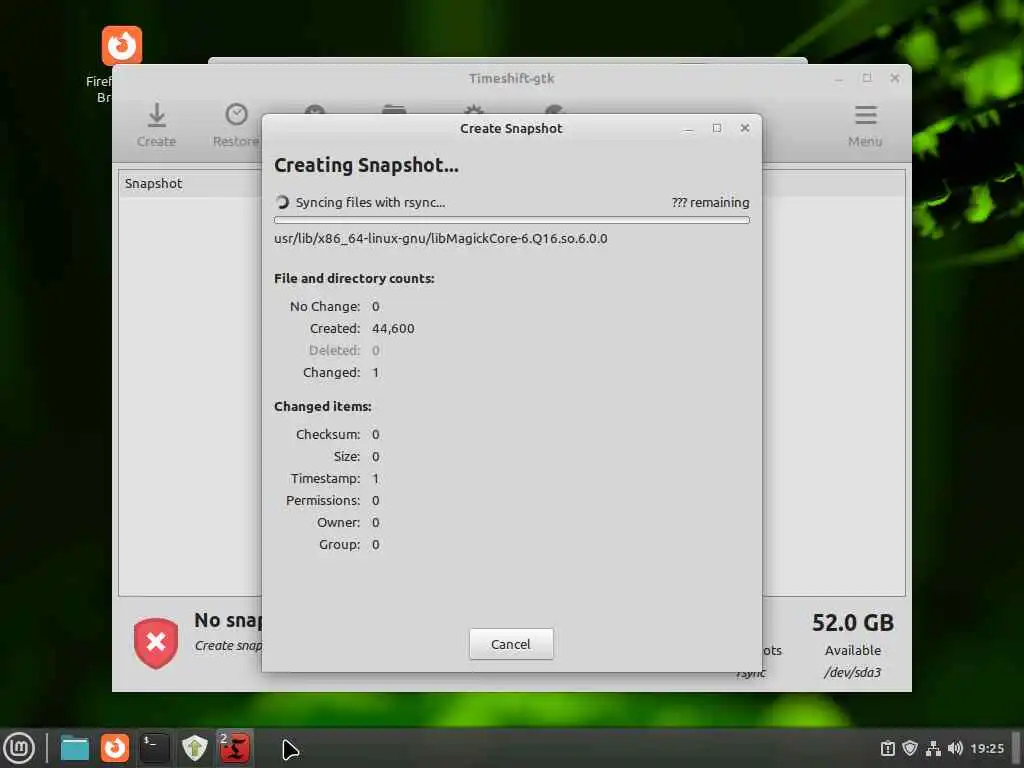Click the red shield status icon
This screenshot has width=1024, height=768.
coord(156,643)
